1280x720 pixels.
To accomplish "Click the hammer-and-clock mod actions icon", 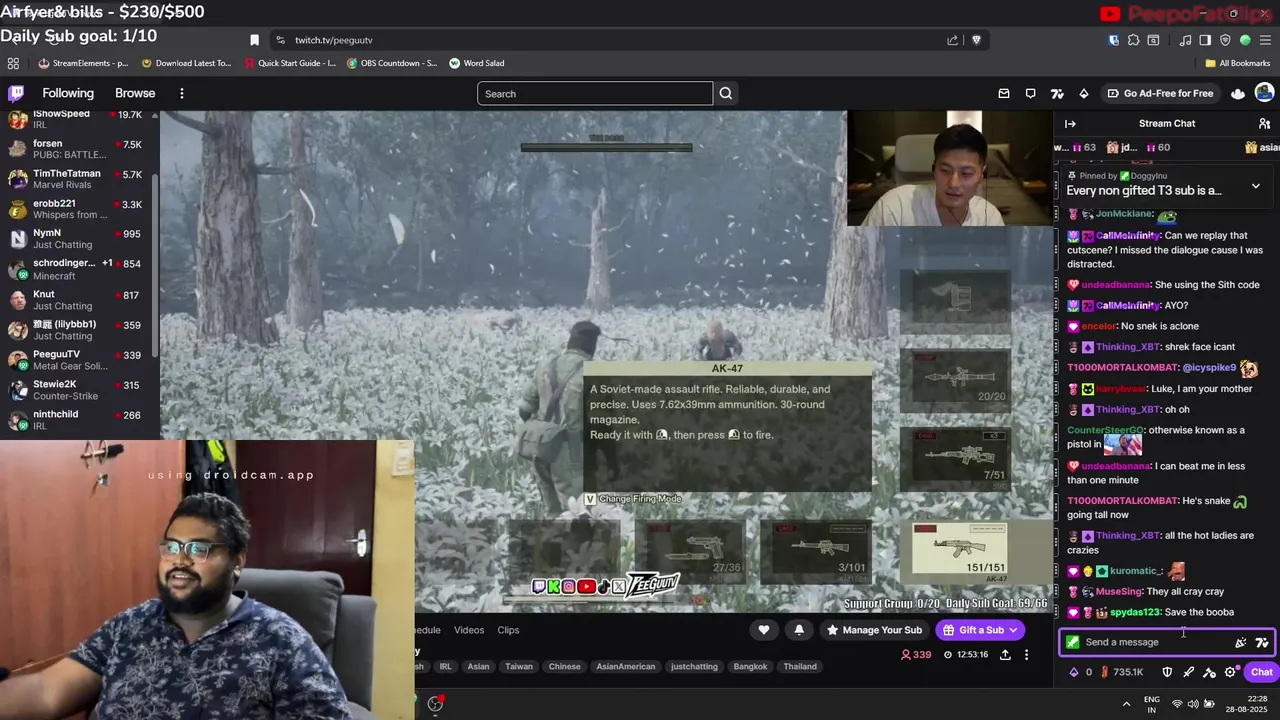I will tap(1209, 672).
